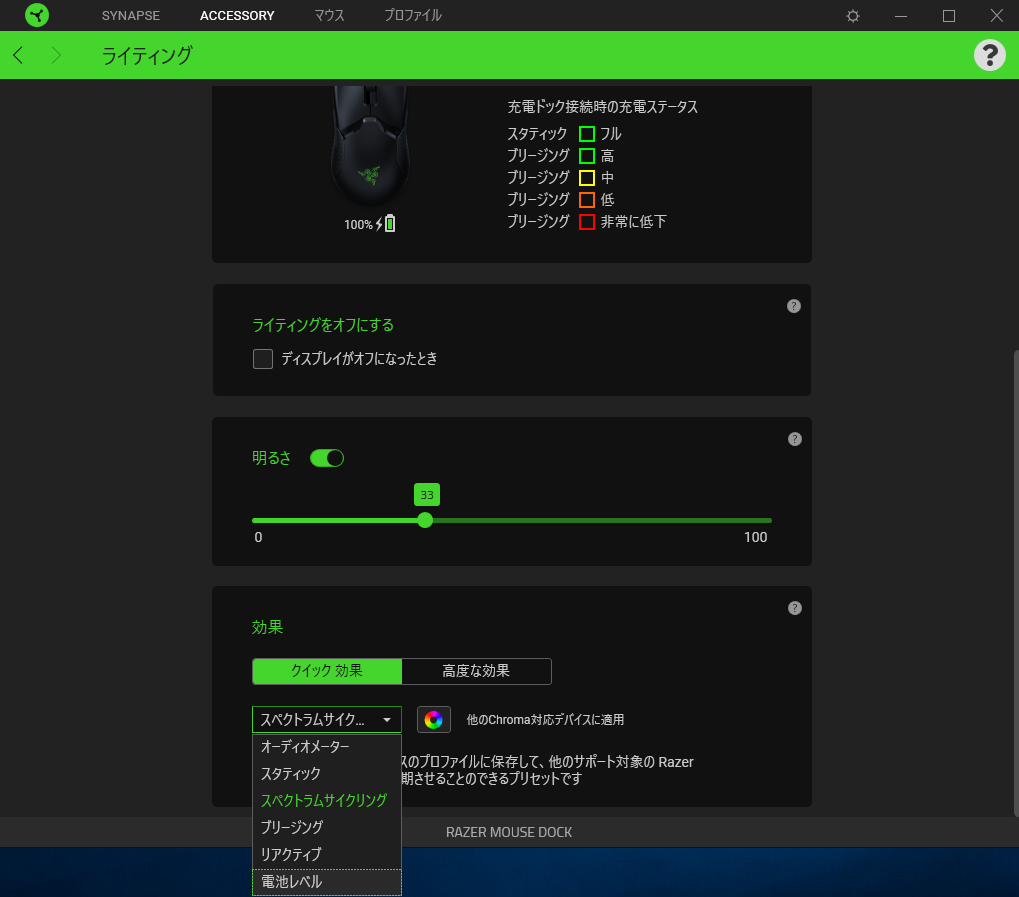The width and height of the screenshot is (1019, 897).
Task: Click help icon in lighting-off panel
Action: point(793,306)
